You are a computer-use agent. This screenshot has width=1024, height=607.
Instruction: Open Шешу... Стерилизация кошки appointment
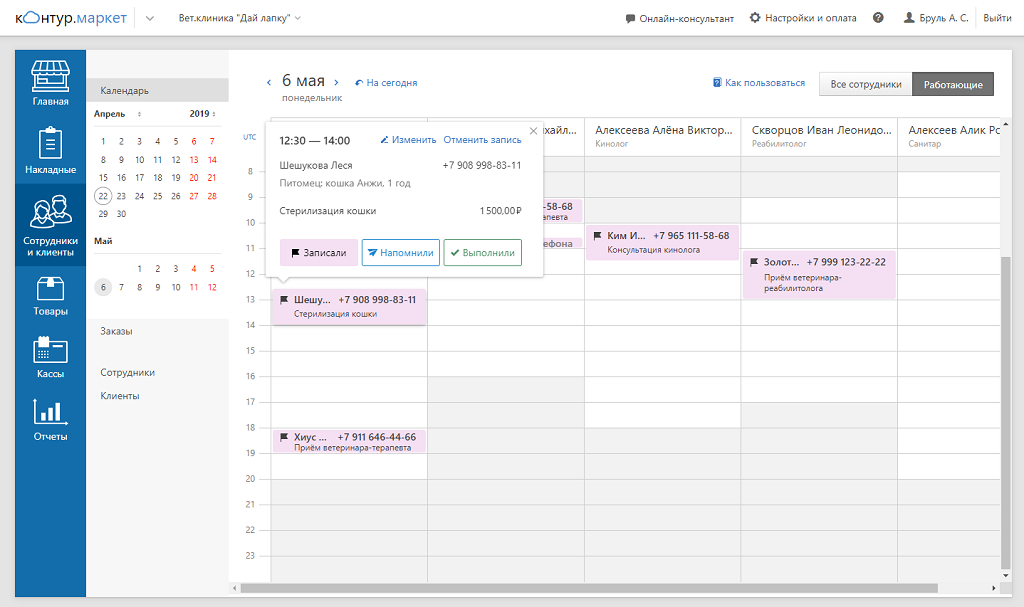point(349,306)
